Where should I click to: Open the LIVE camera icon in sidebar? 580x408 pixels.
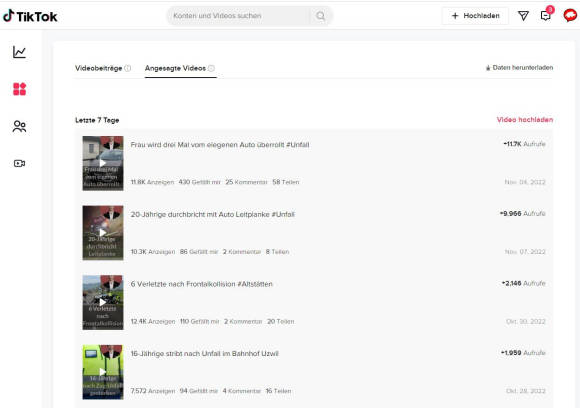19,163
